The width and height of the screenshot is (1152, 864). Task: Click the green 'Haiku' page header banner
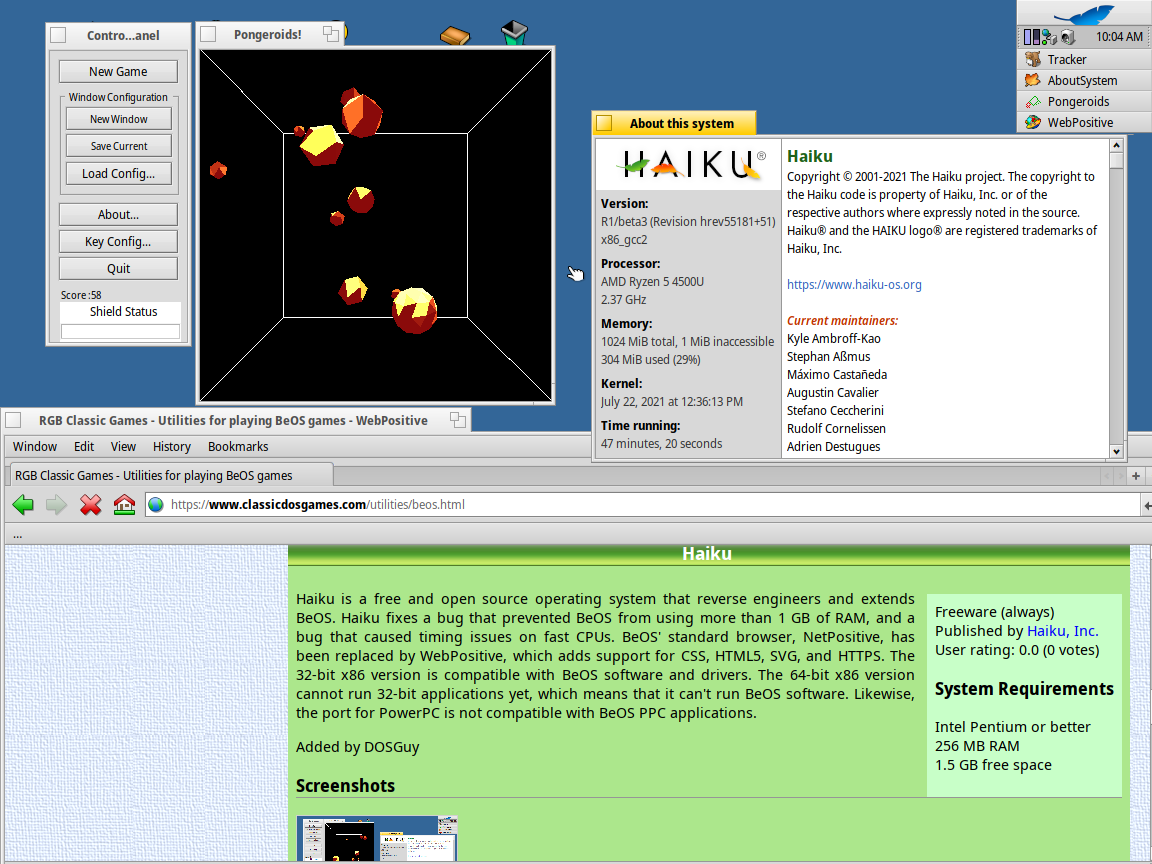click(x=708, y=555)
